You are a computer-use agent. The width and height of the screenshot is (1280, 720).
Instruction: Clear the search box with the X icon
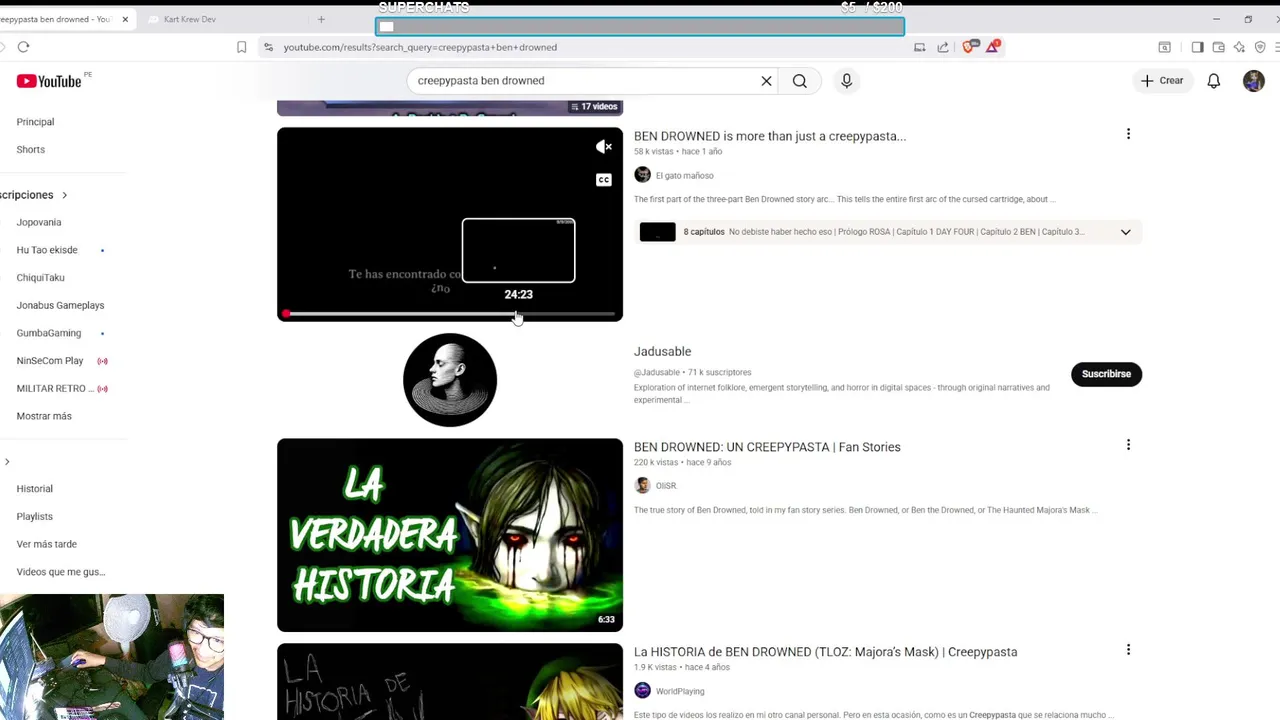[x=767, y=81]
